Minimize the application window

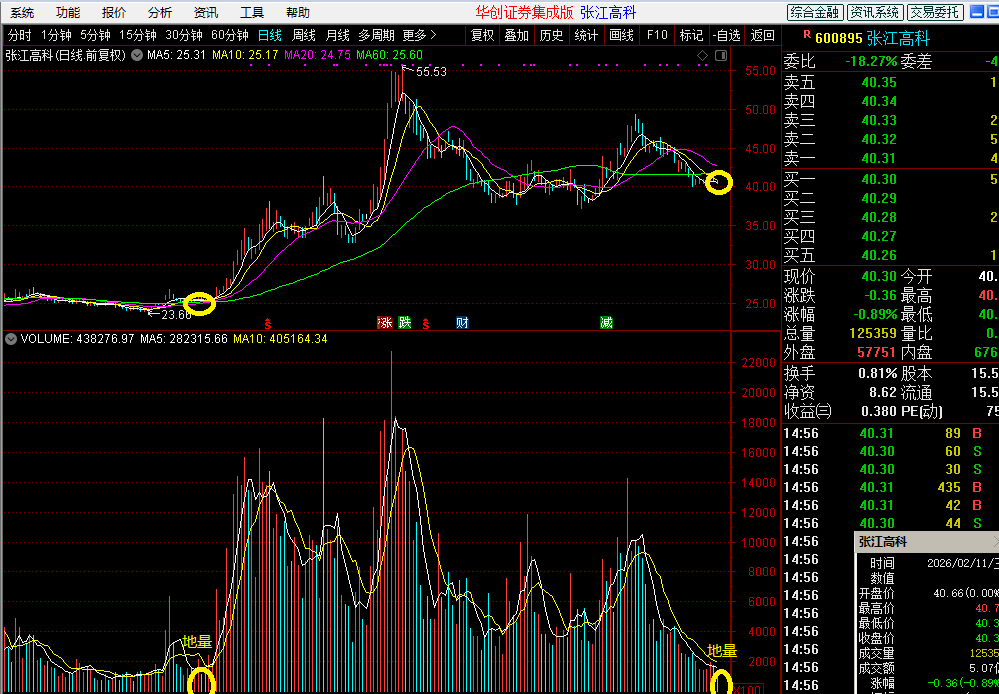(x=976, y=11)
